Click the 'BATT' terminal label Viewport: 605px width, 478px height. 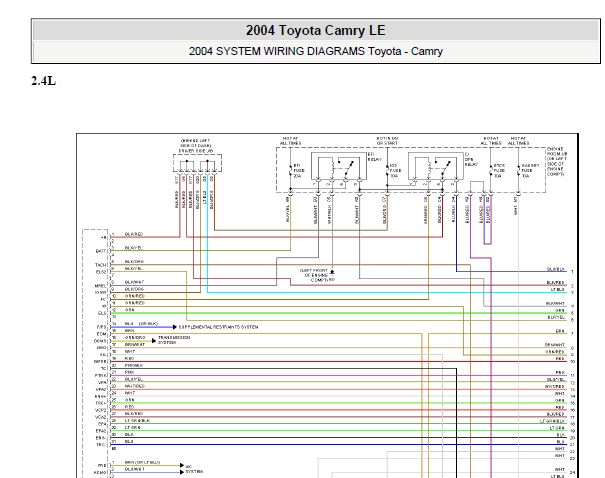coord(101,251)
